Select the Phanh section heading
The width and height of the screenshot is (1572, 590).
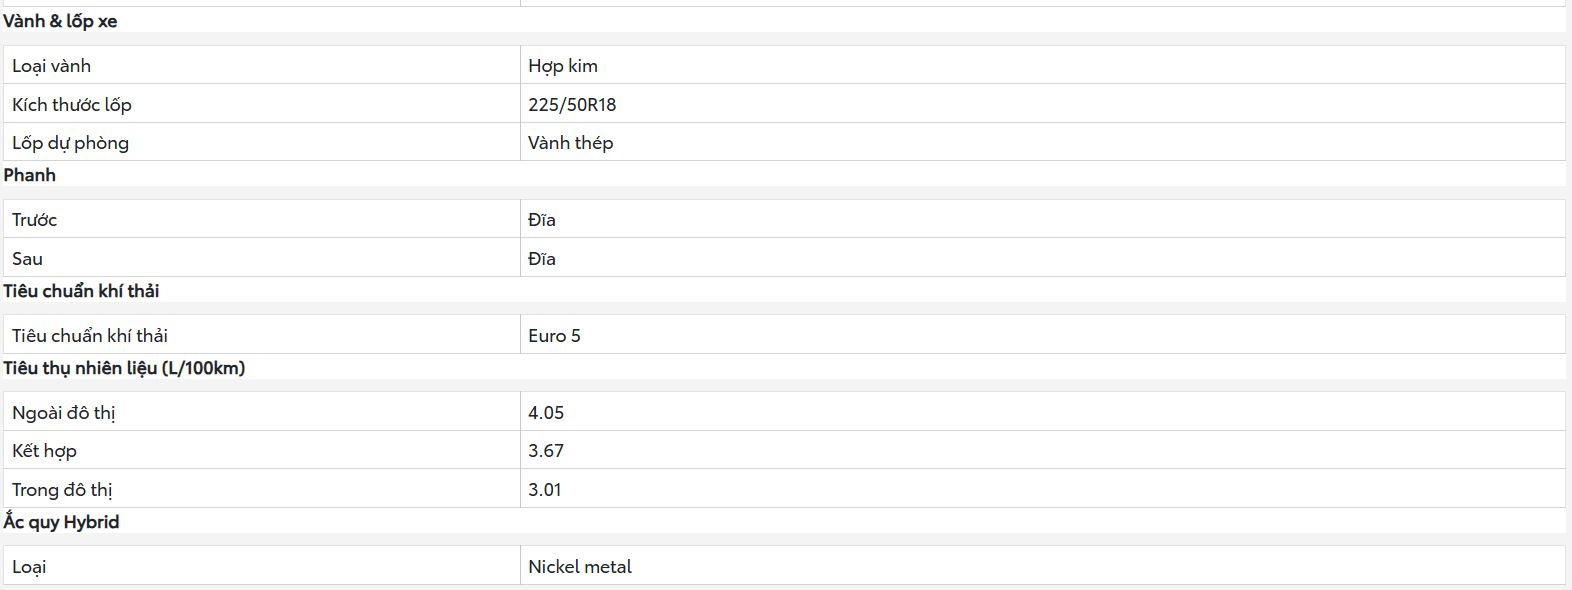[30, 175]
